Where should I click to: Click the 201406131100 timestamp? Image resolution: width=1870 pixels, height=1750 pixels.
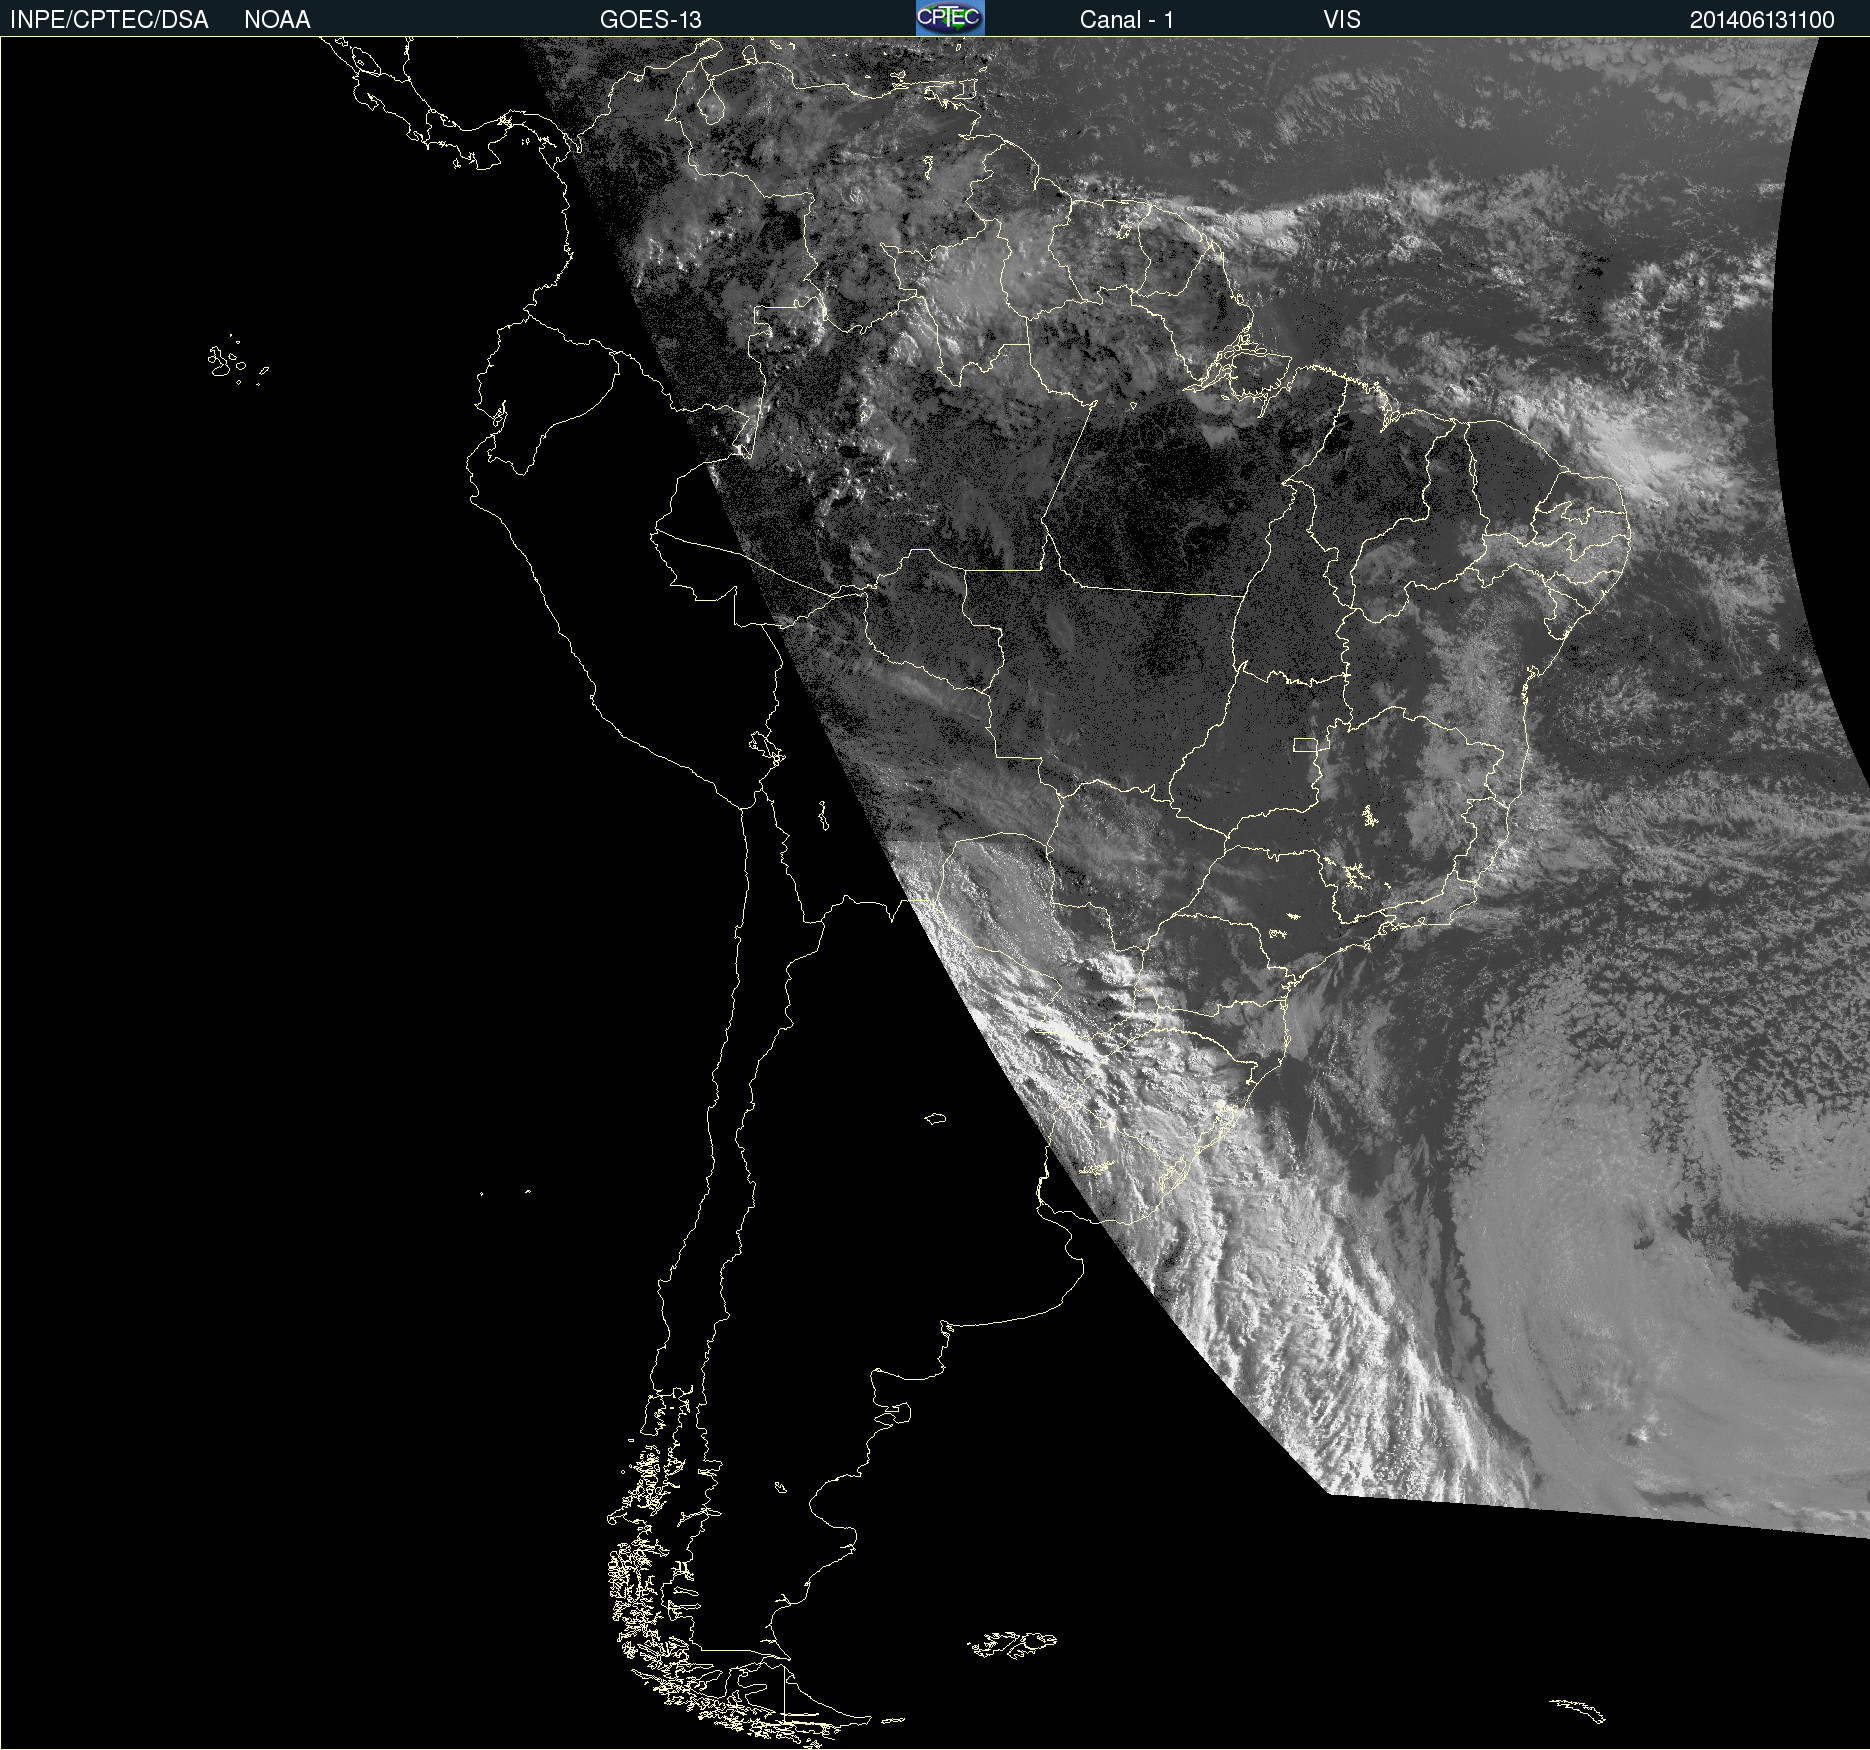(1762, 20)
